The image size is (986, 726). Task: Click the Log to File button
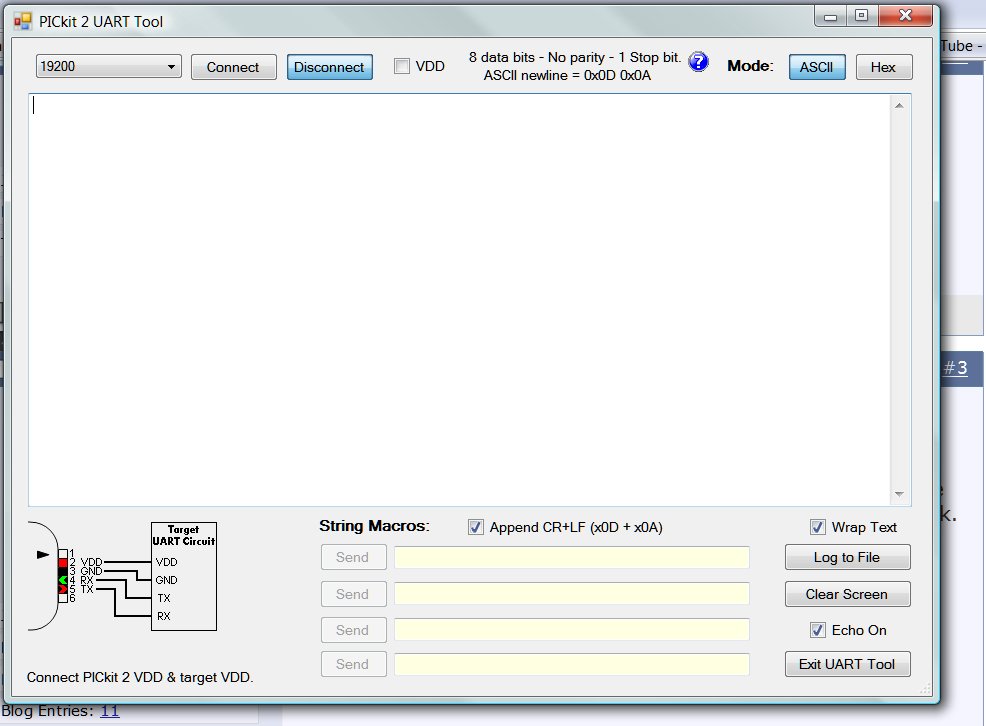point(847,558)
